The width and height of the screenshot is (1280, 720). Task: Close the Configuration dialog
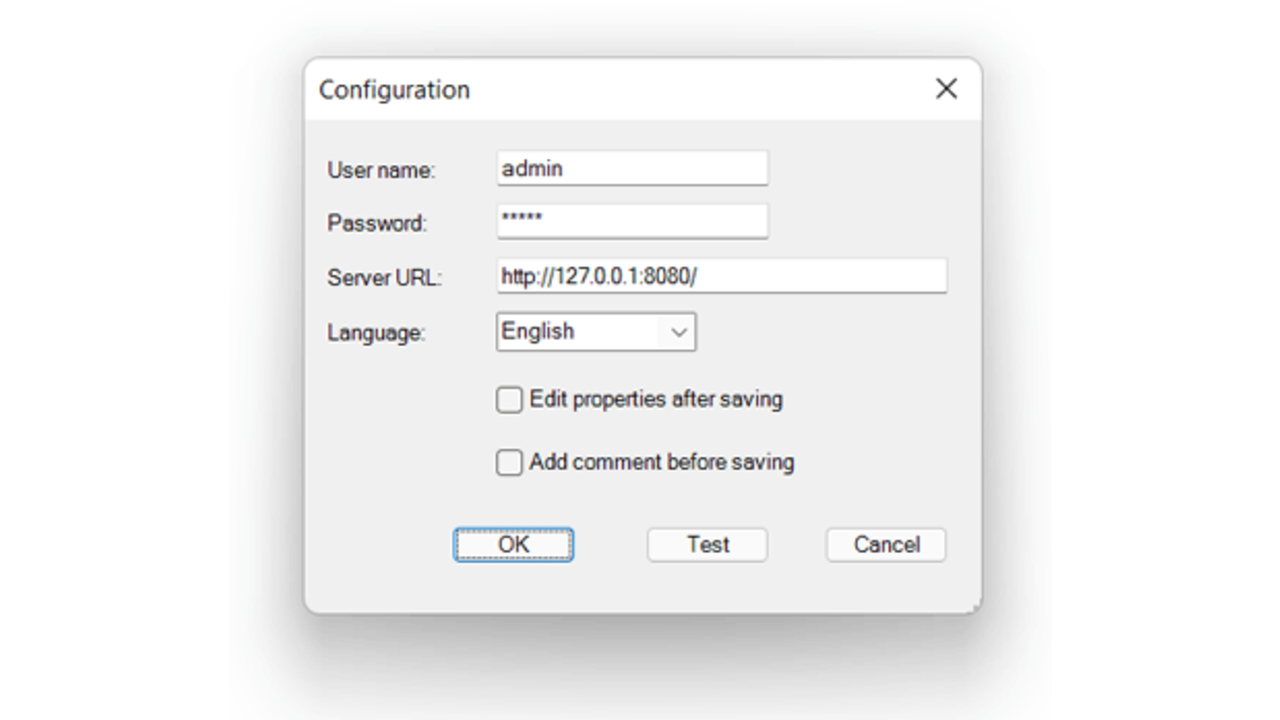(946, 89)
